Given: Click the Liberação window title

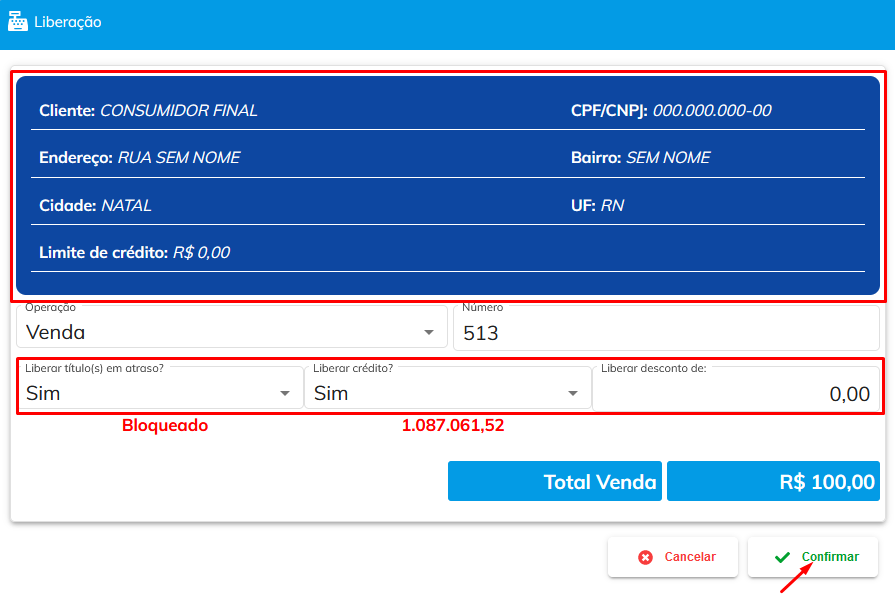Looking at the screenshot, I should [x=68, y=22].
